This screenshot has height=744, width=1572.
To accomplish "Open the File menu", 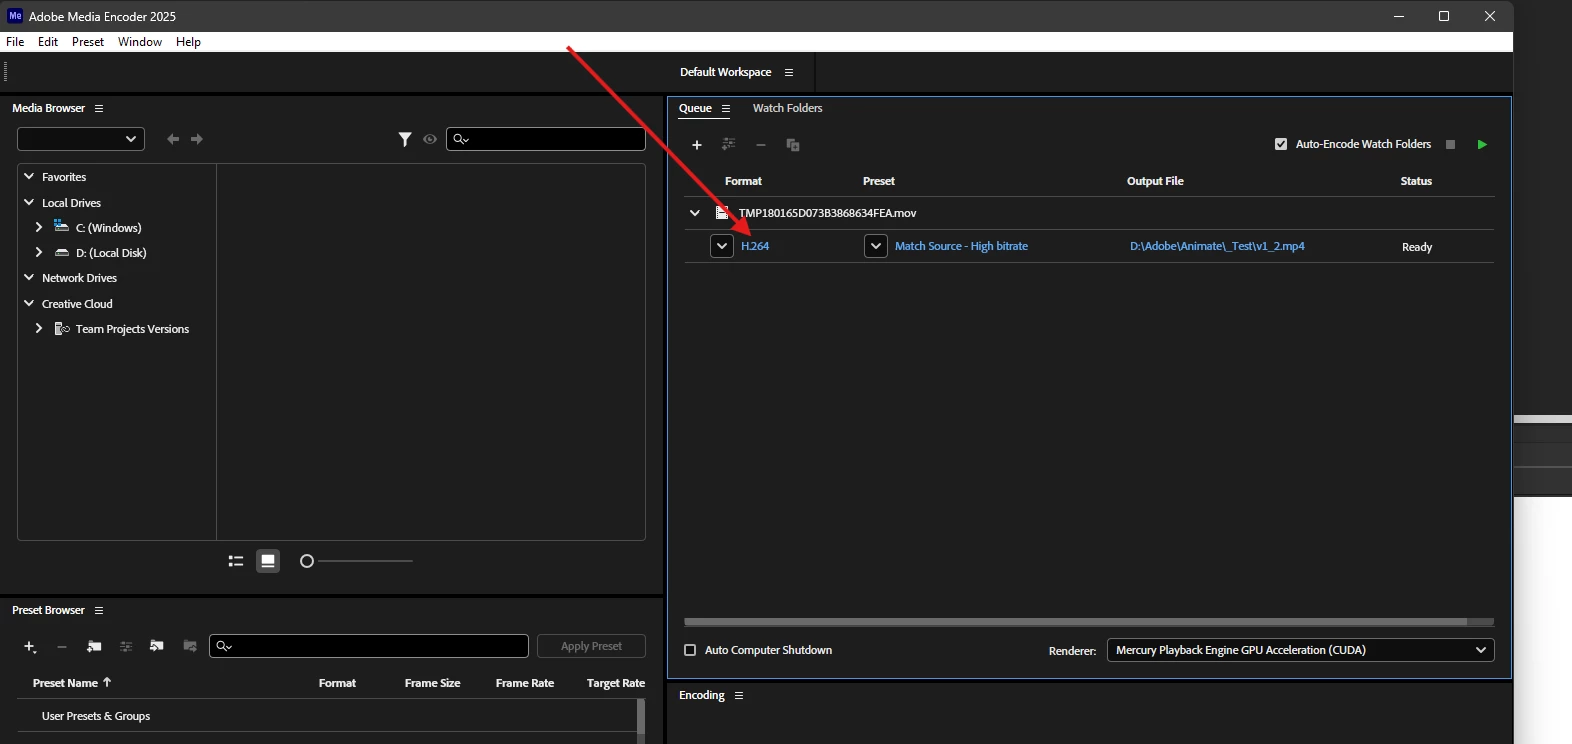I will click(x=15, y=42).
